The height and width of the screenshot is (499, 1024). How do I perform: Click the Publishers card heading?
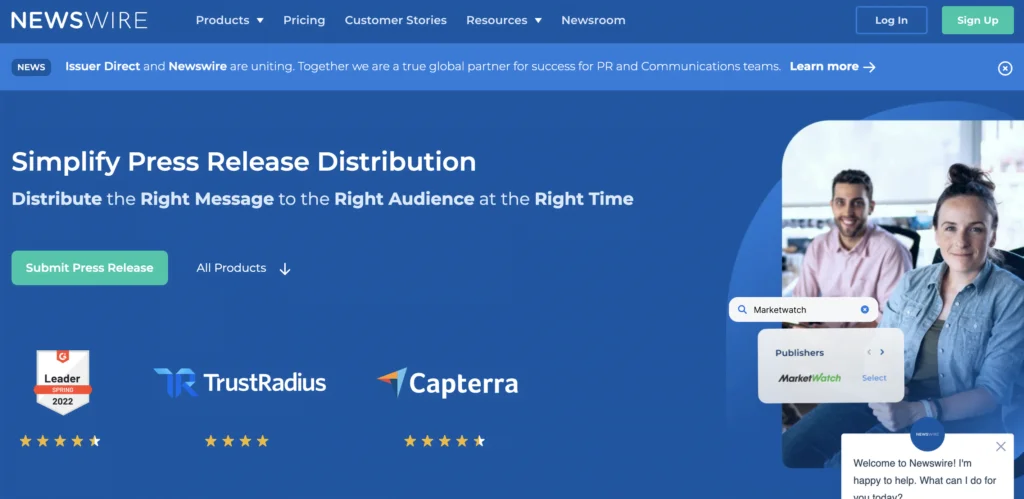pos(799,353)
